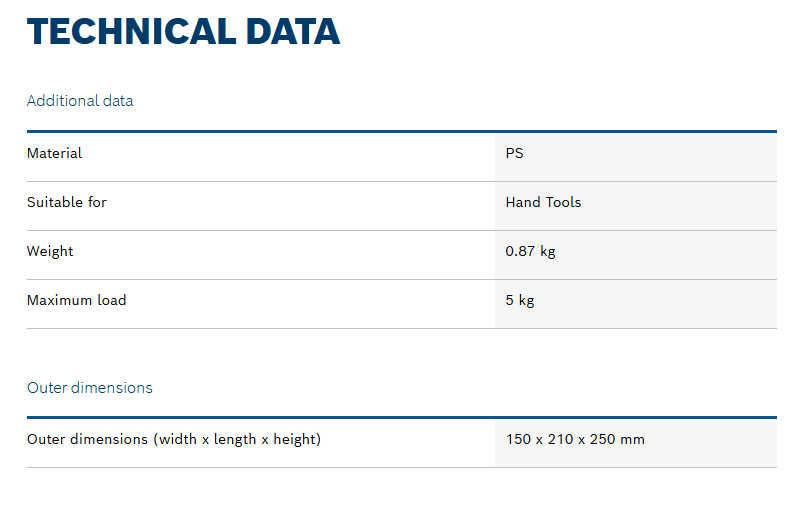The image size is (806, 507).
Task: Click the kg unit in weight value
Action: pyautogui.click(x=547, y=252)
